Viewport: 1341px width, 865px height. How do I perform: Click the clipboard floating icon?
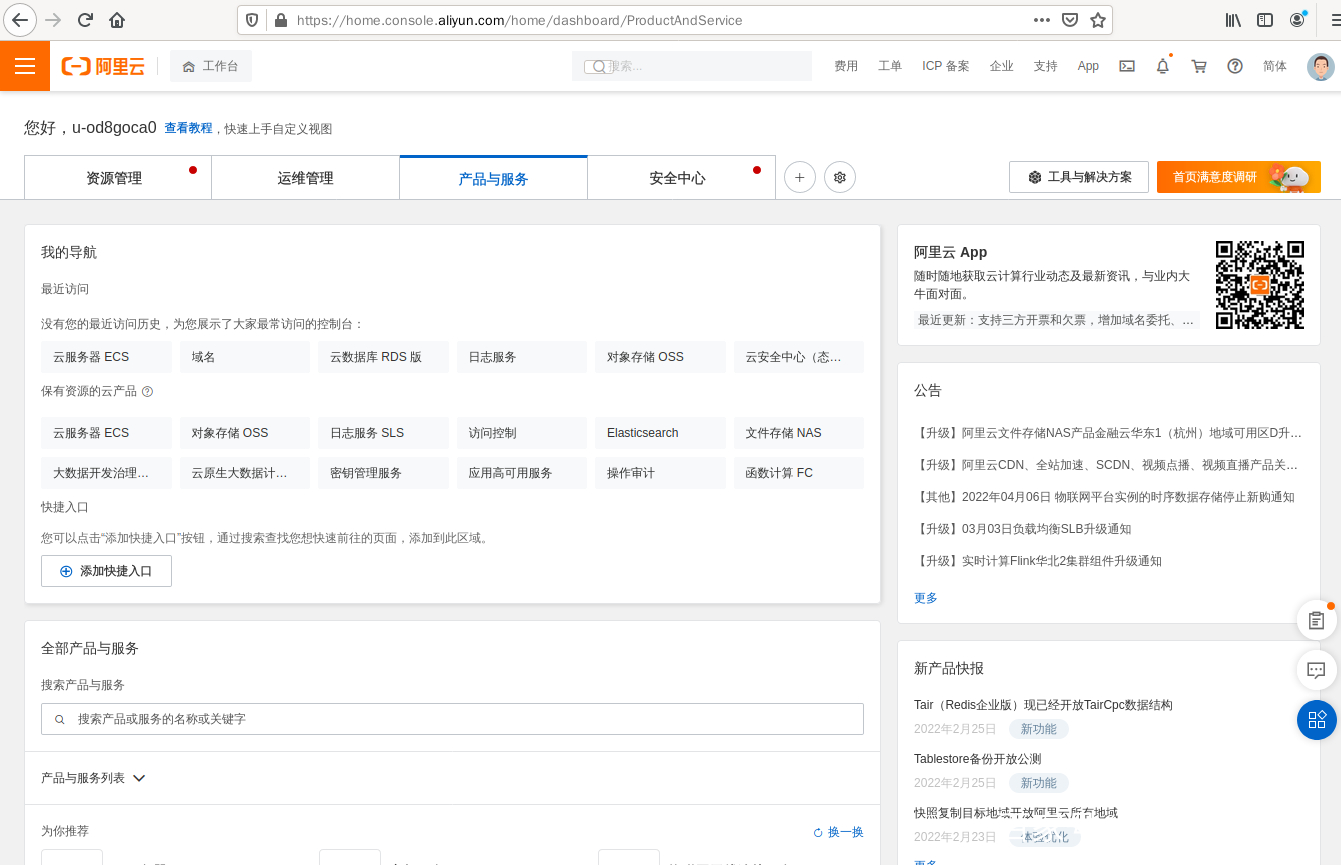(x=1317, y=621)
